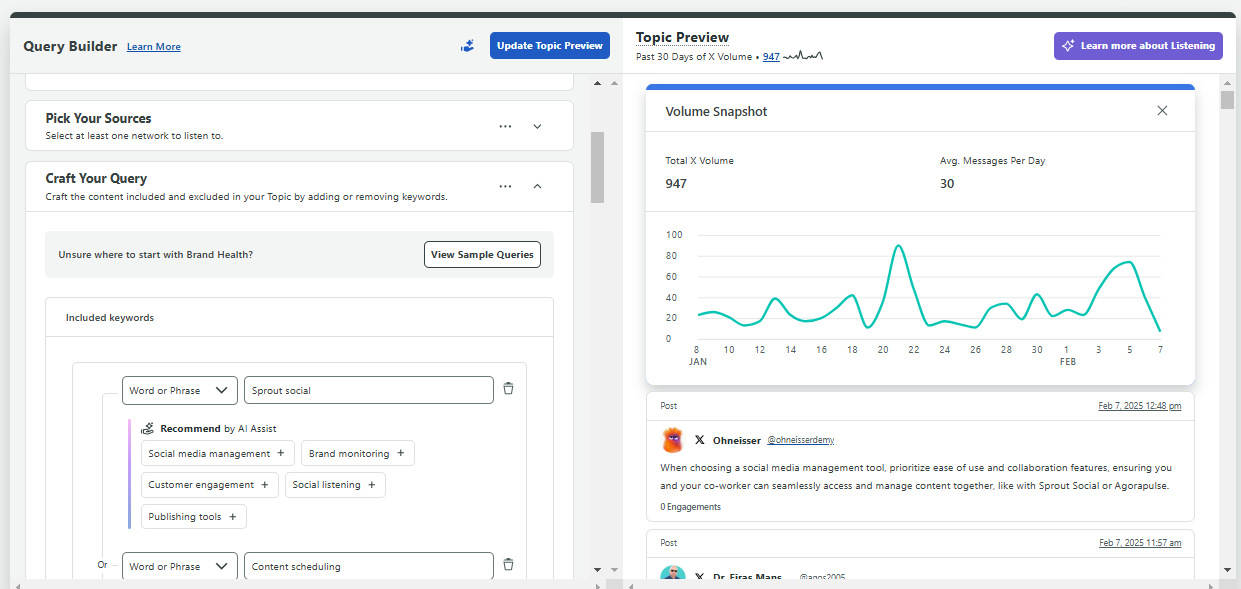The image size is (1241, 589).
Task: Click the Ohneisser author name
Action: click(737, 440)
